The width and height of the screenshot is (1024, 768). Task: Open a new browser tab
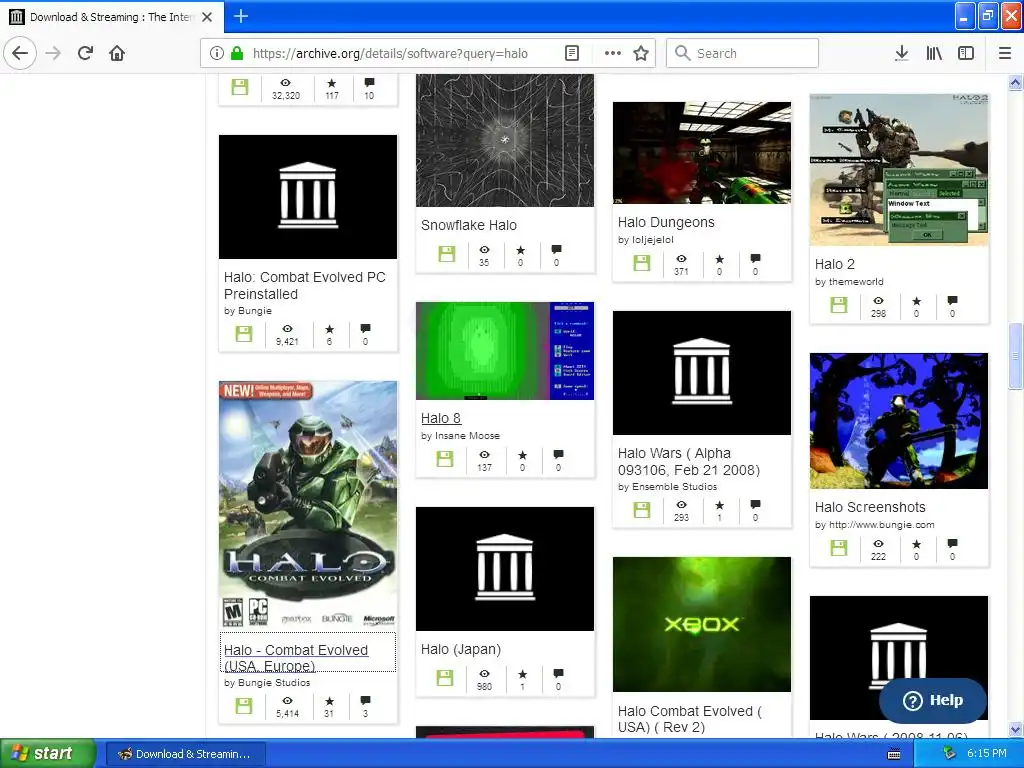[240, 16]
